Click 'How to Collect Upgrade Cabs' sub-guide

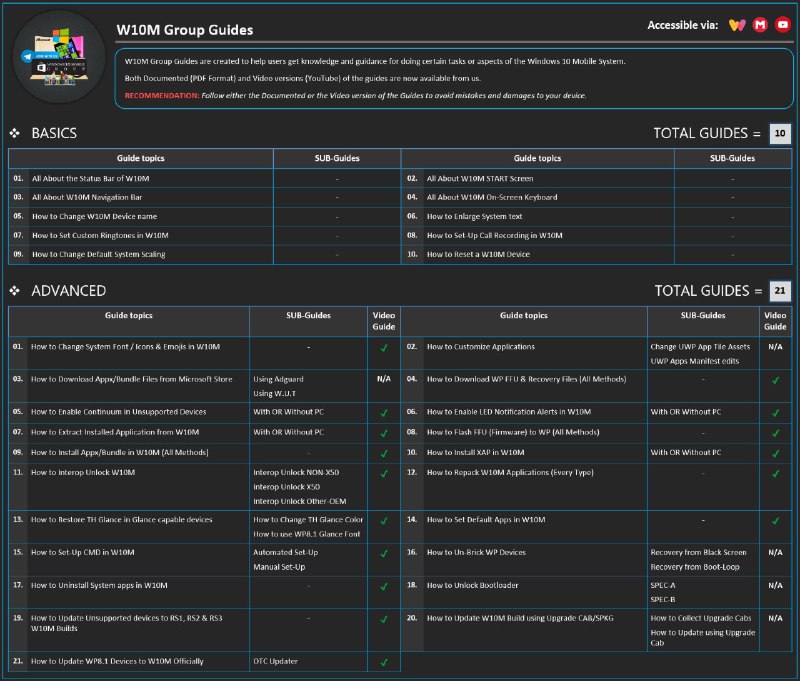point(701,618)
